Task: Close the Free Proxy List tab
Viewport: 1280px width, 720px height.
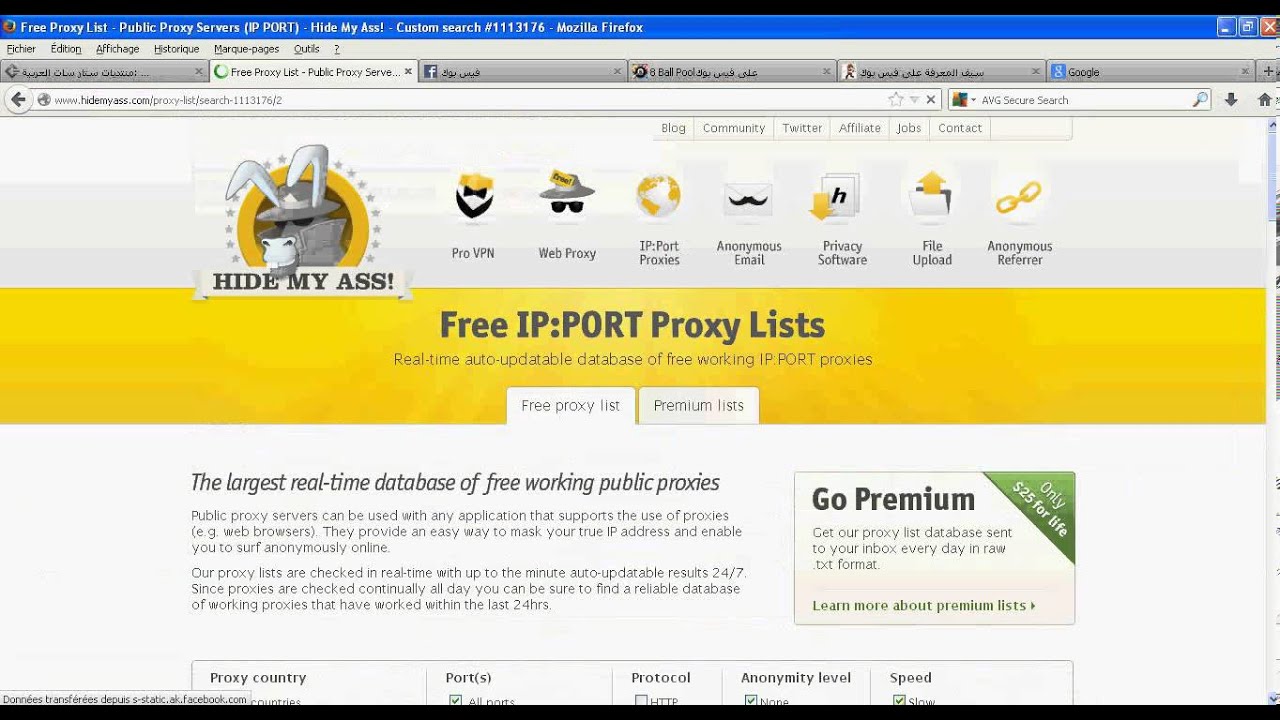Action: pos(408,71)
